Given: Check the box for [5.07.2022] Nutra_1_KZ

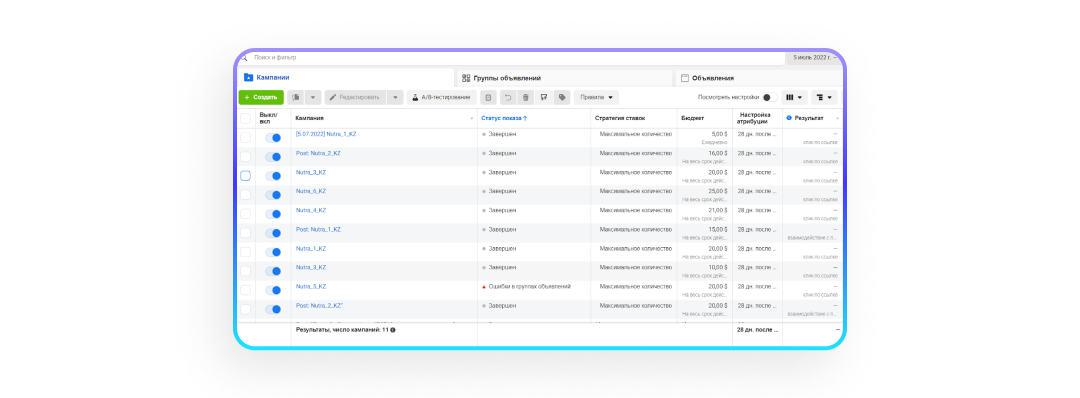Looking at the screenshot, I should pyautogui.click(x=245, y=138).
